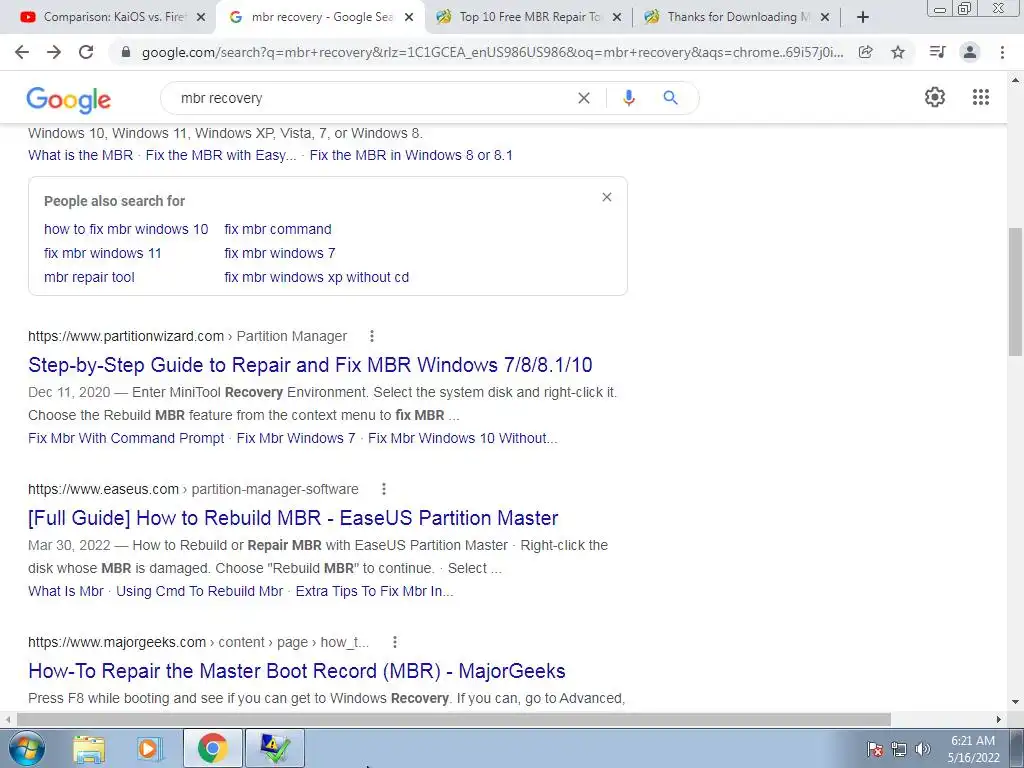
Task: Open the shield checkmark taskbar app
Action: [274, 748]
